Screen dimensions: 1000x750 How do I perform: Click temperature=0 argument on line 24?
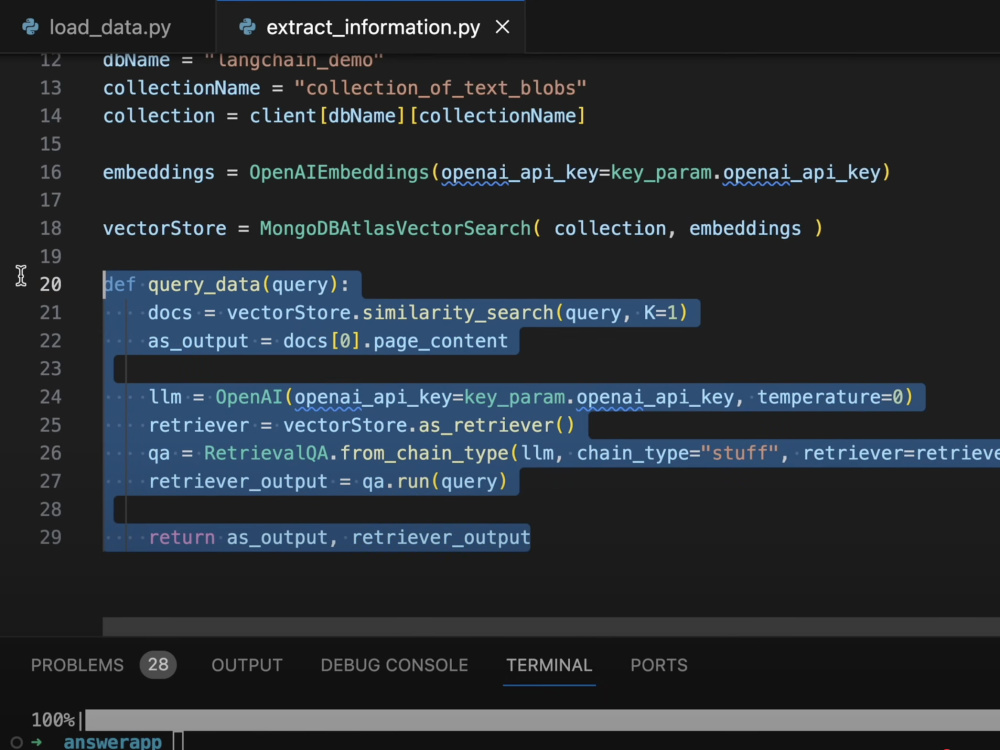coord(830,397)
